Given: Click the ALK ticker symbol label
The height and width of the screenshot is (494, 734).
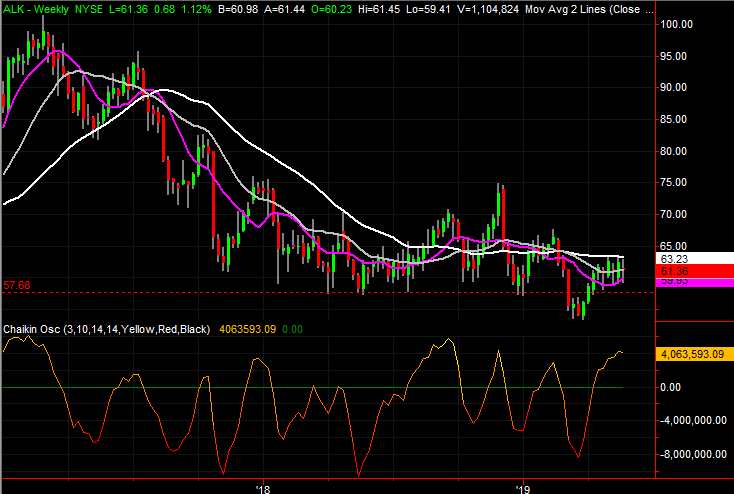Looking at the screenshot, I should coord(14,8).
